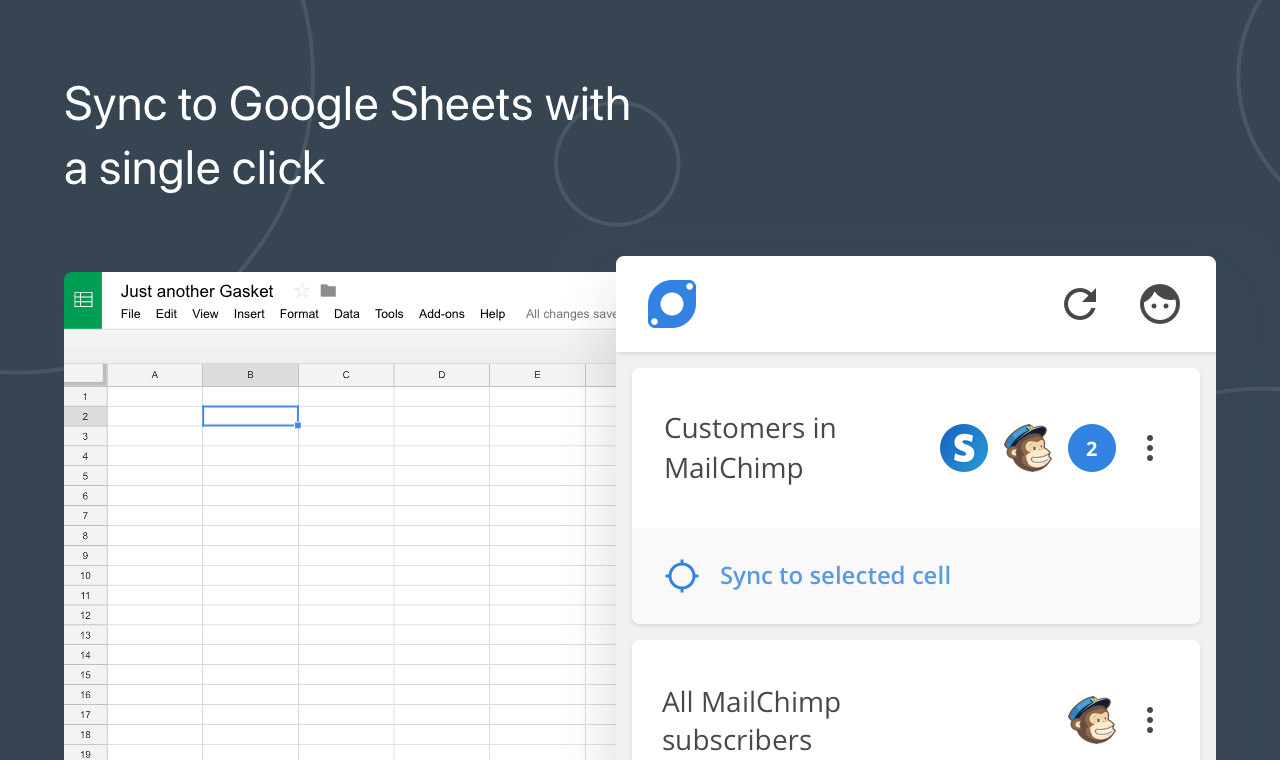
Task: Select column A header
Action: click(155, 375)
